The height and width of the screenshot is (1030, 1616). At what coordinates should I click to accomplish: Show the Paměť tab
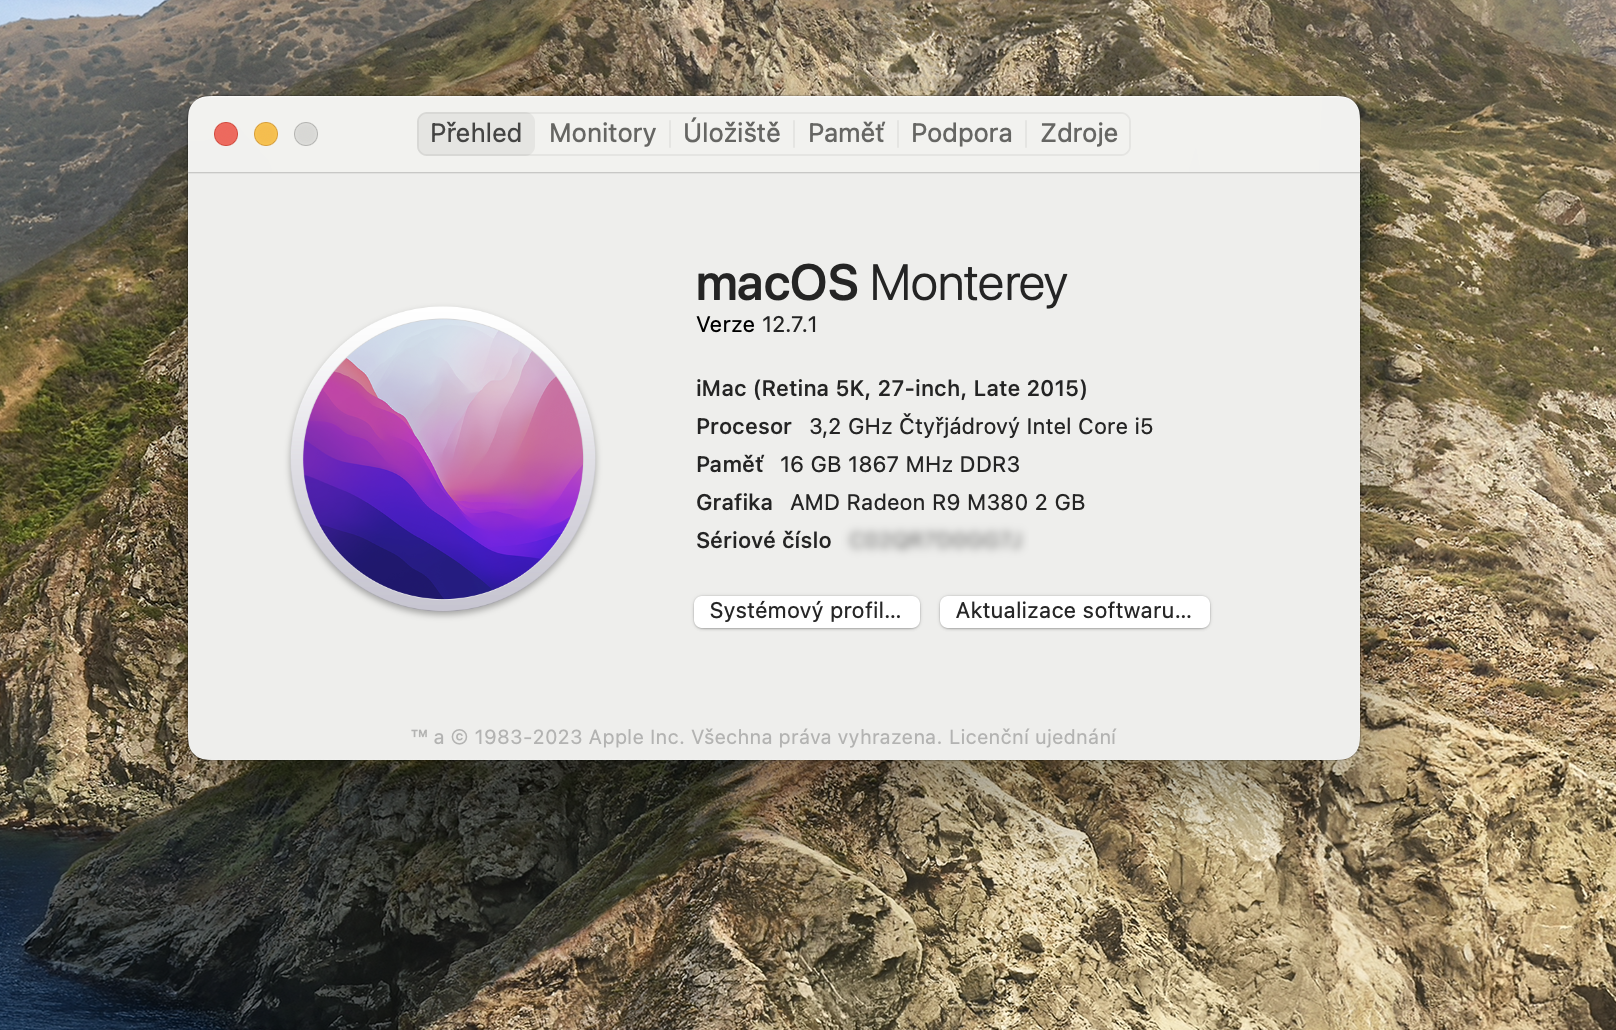coord(846,133)
